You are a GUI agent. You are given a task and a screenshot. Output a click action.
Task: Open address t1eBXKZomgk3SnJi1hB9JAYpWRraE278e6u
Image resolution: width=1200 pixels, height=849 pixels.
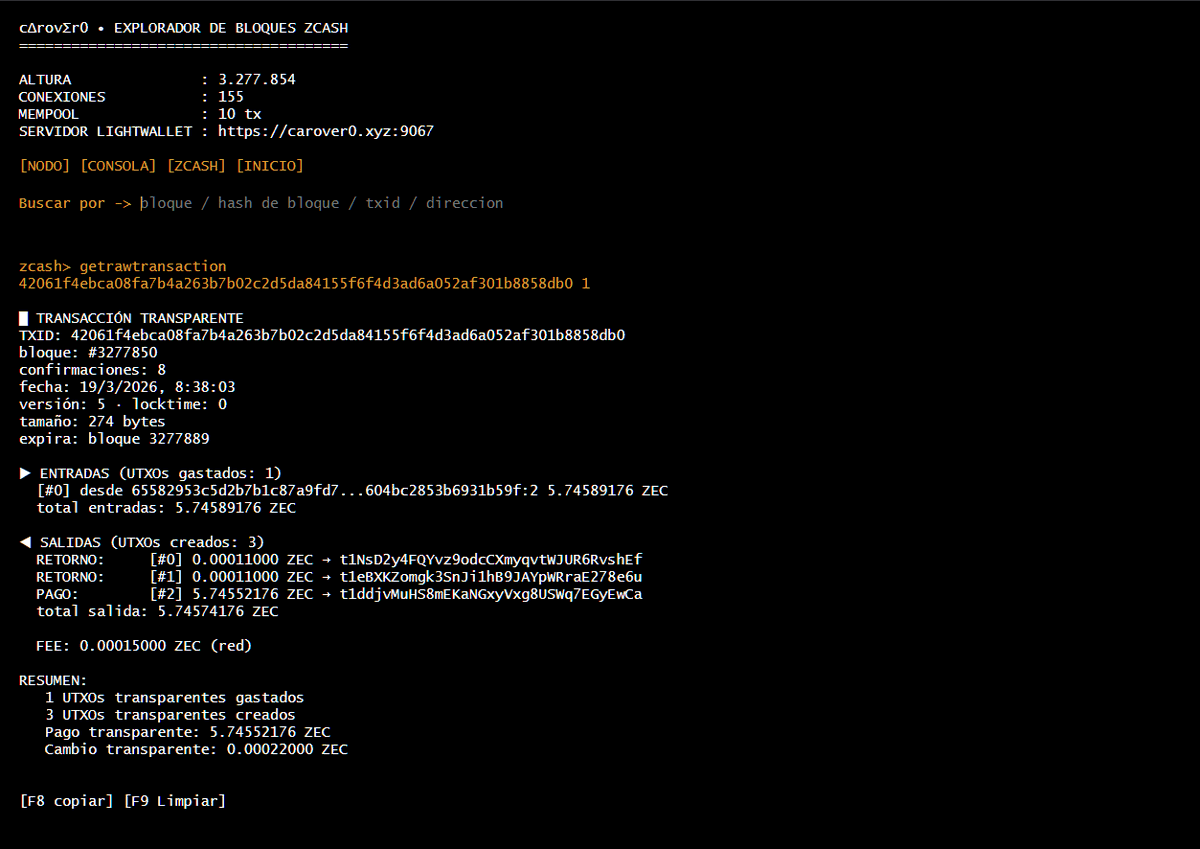(491, 577)
